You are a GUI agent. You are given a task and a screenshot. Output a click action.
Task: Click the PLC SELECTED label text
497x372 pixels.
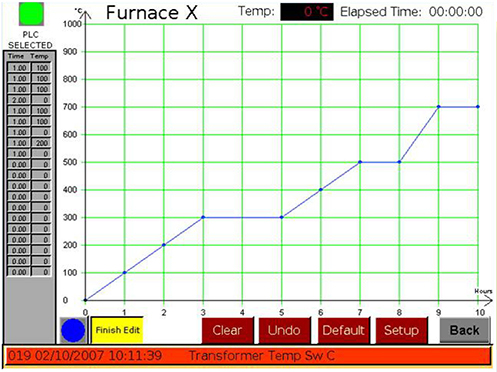pos(30,40)
